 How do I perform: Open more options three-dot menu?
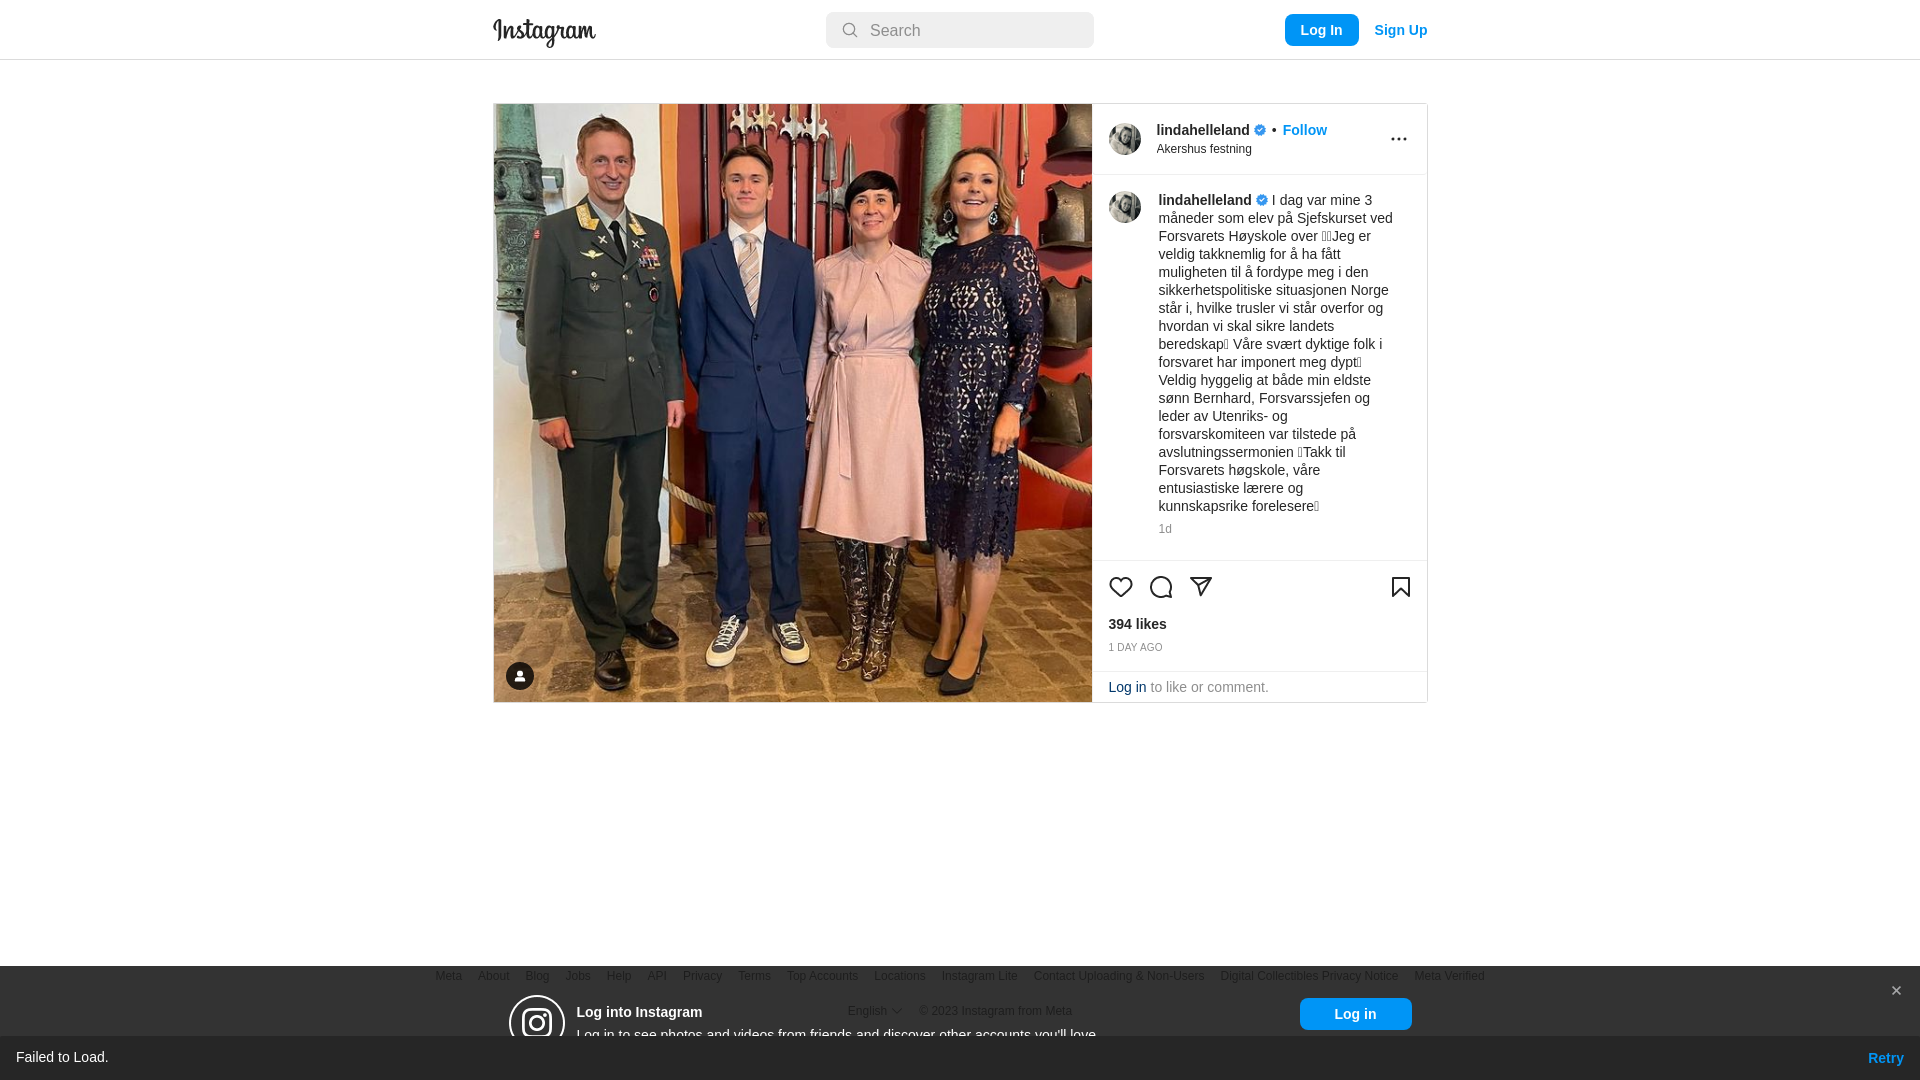[1398, 139]
